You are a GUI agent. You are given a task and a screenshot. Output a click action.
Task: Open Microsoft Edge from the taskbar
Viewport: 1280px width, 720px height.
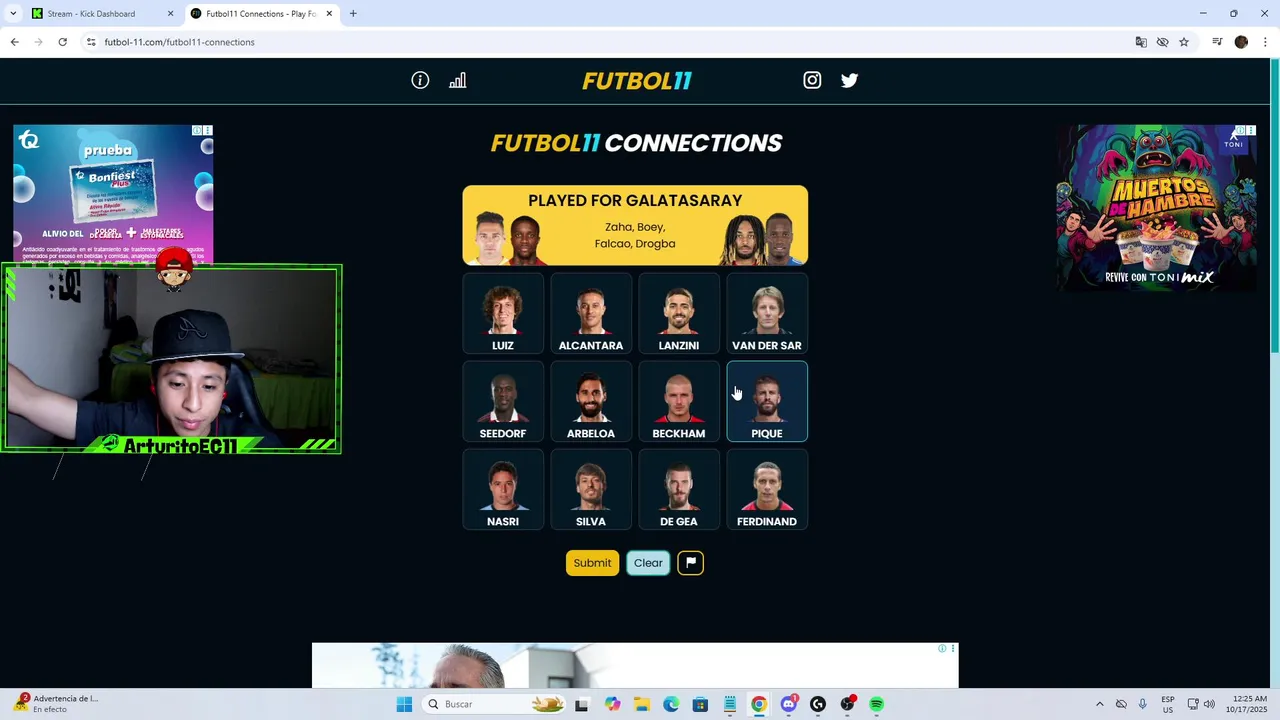click(x=671, y=704)
